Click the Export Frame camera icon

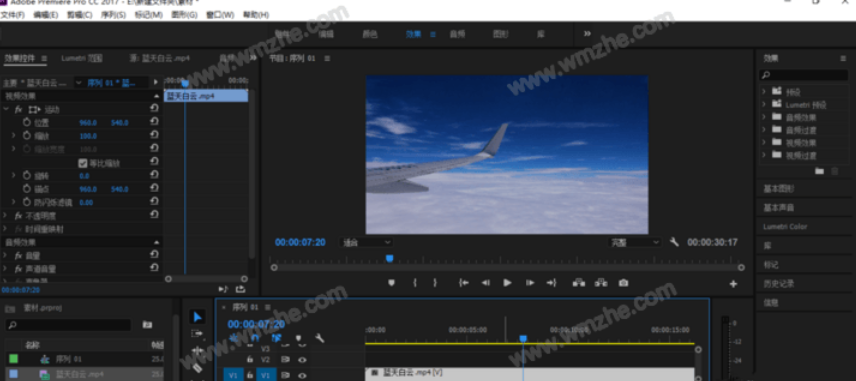[623, 283]
